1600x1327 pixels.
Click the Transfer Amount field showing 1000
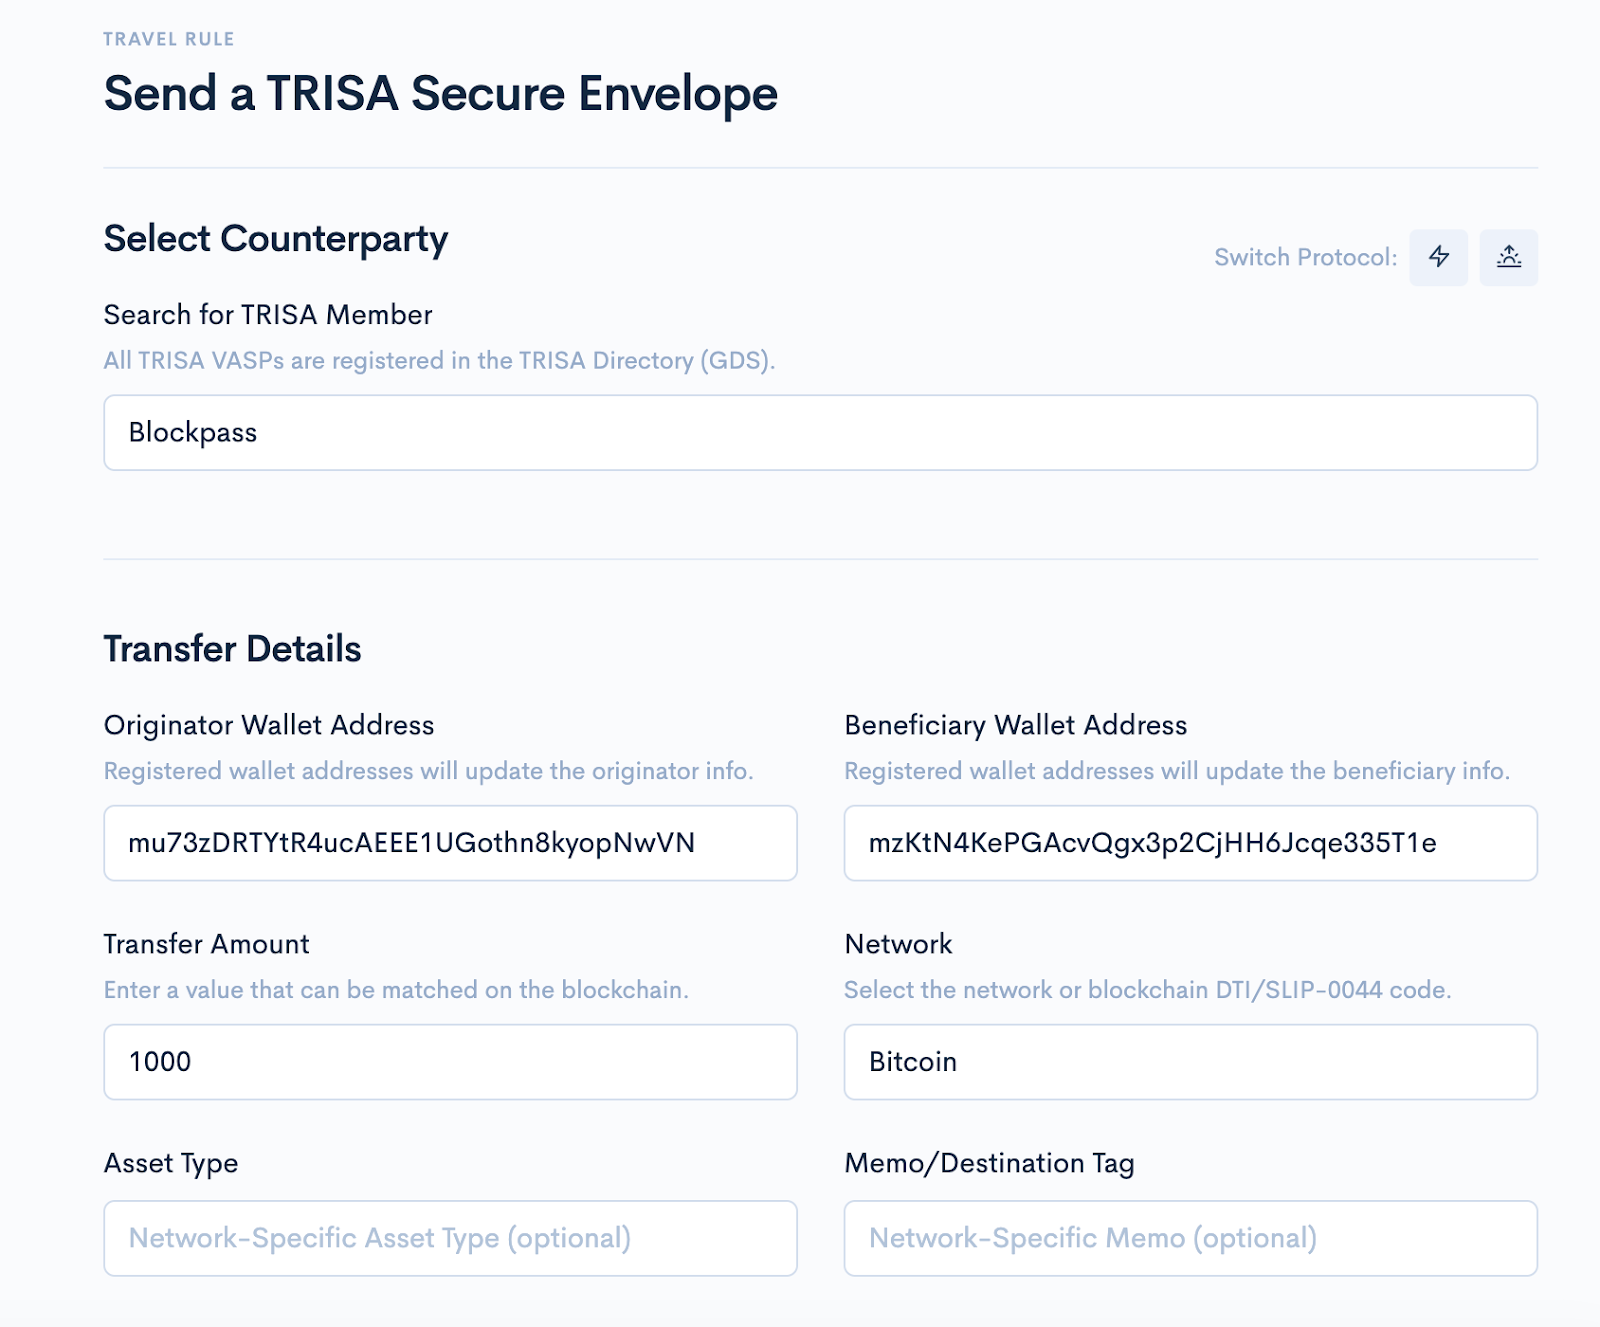pos(450,1062)
